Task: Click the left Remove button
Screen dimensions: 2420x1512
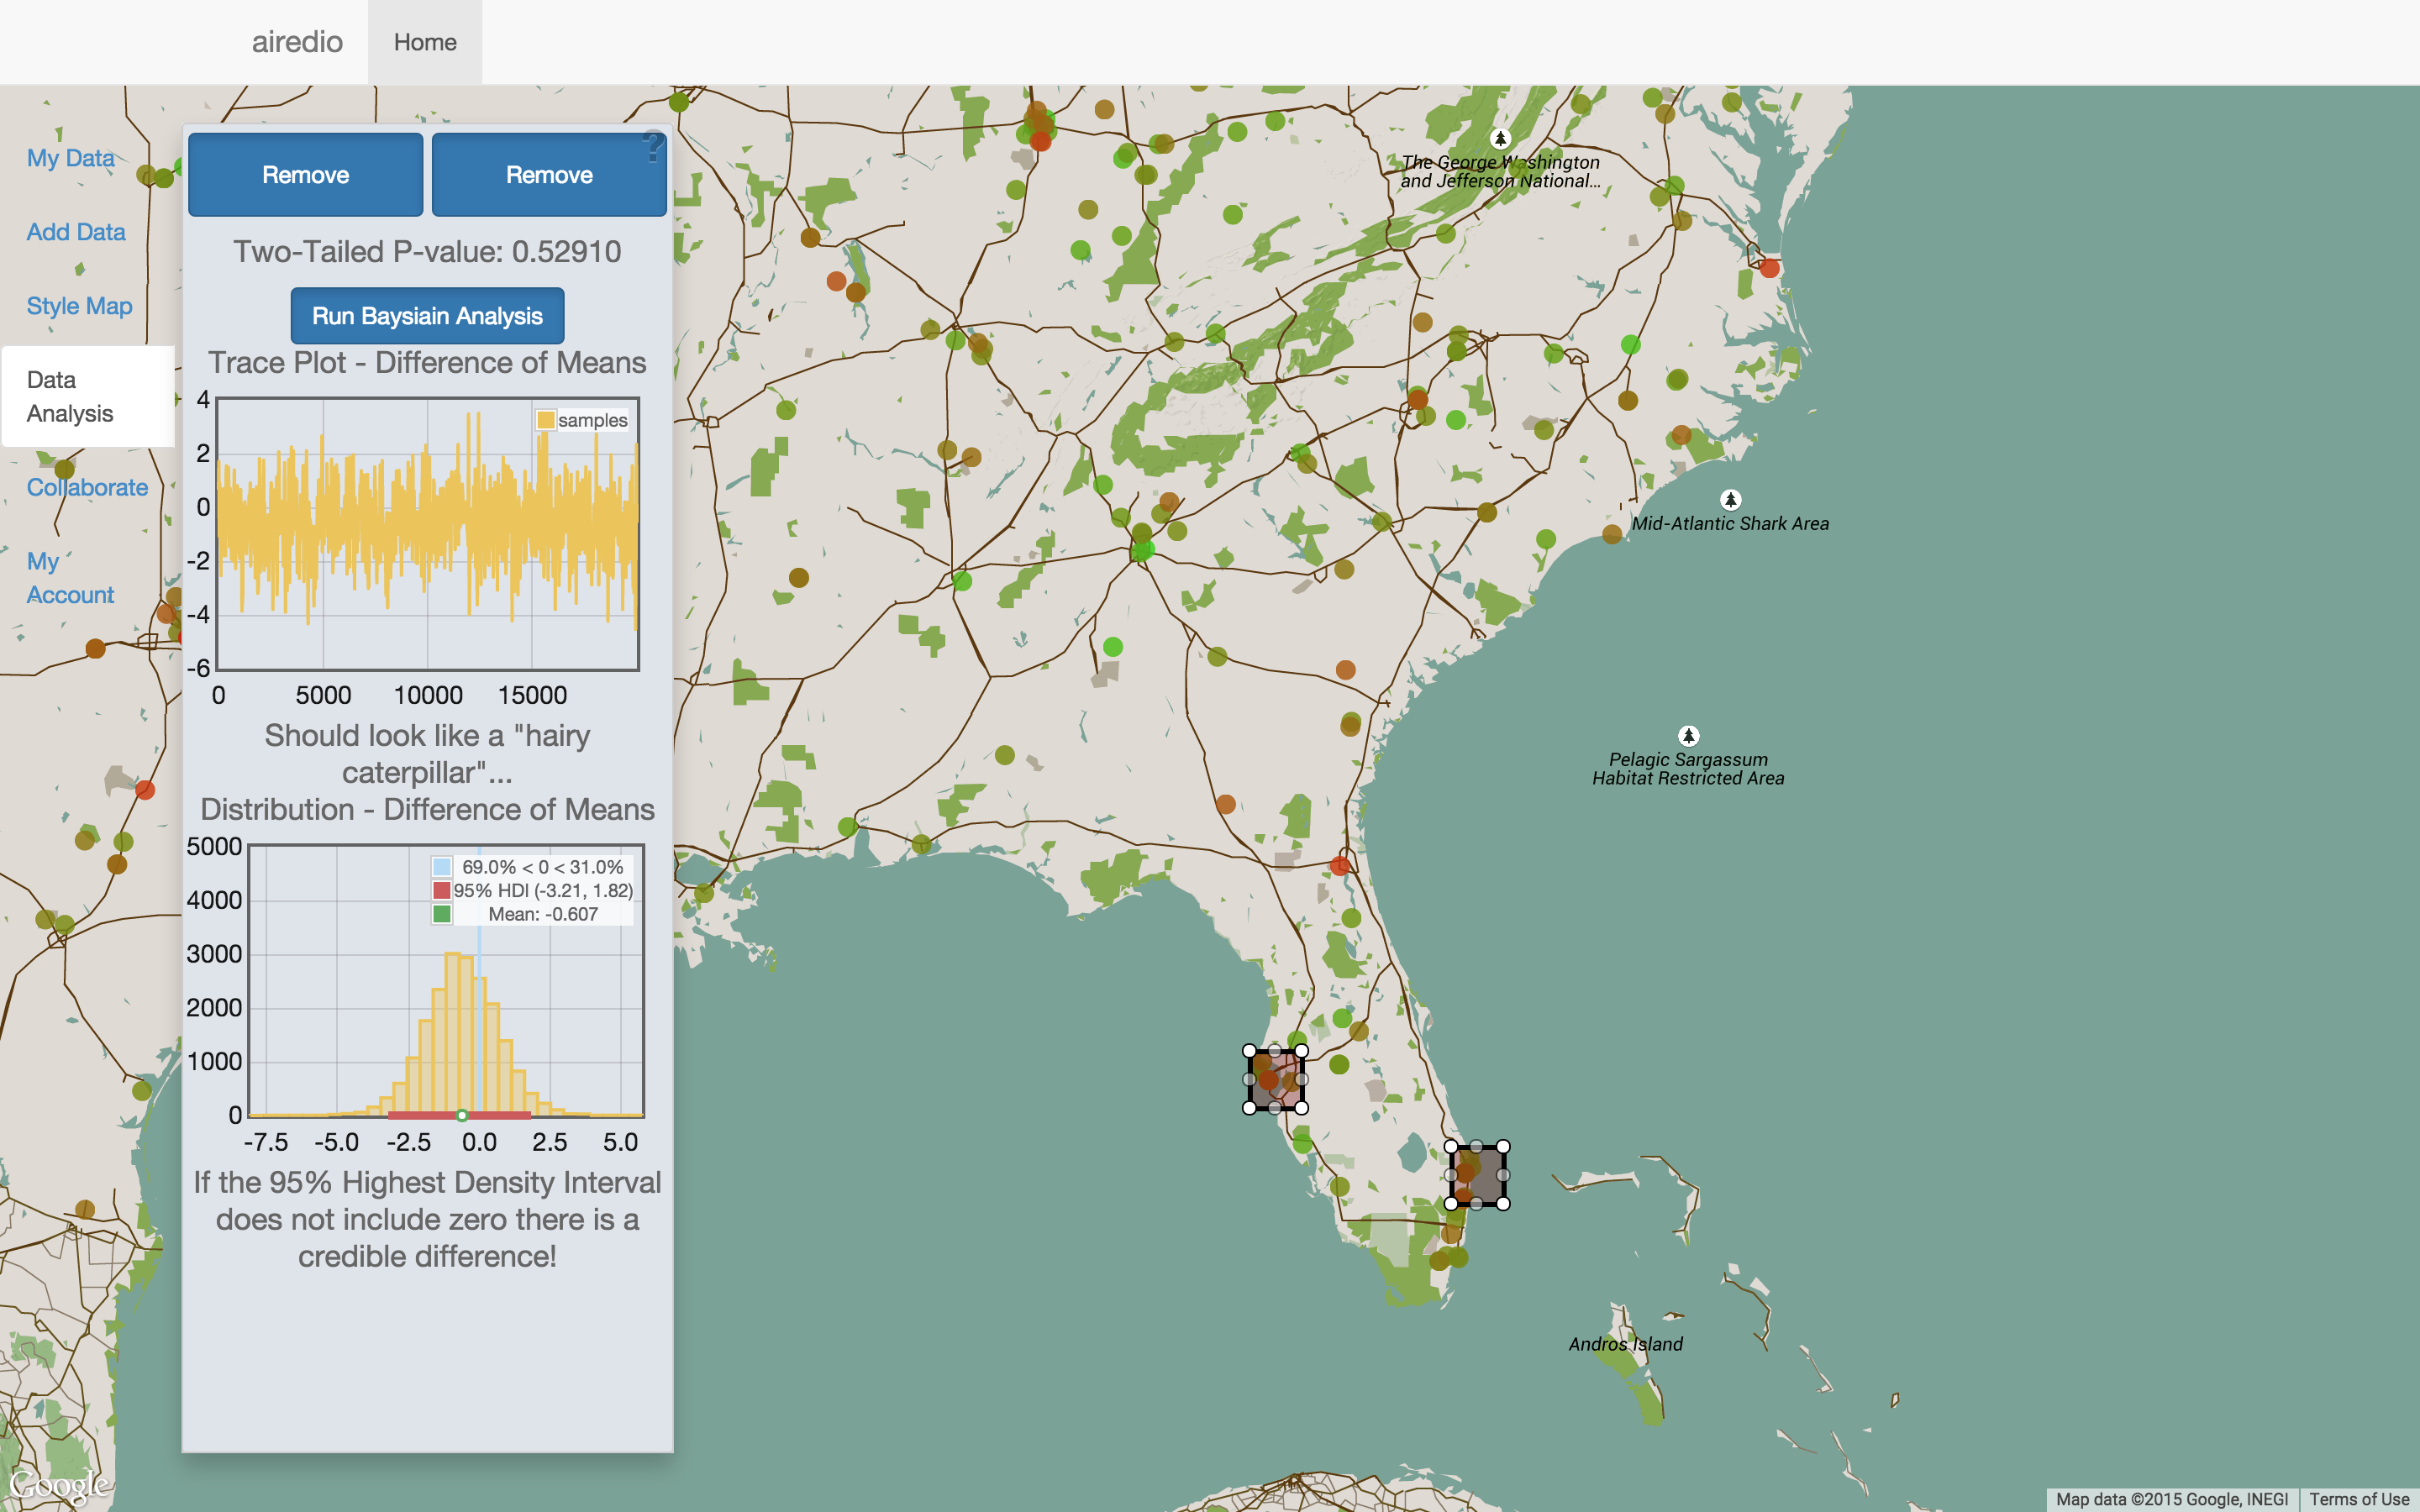Action: [305, 175]
